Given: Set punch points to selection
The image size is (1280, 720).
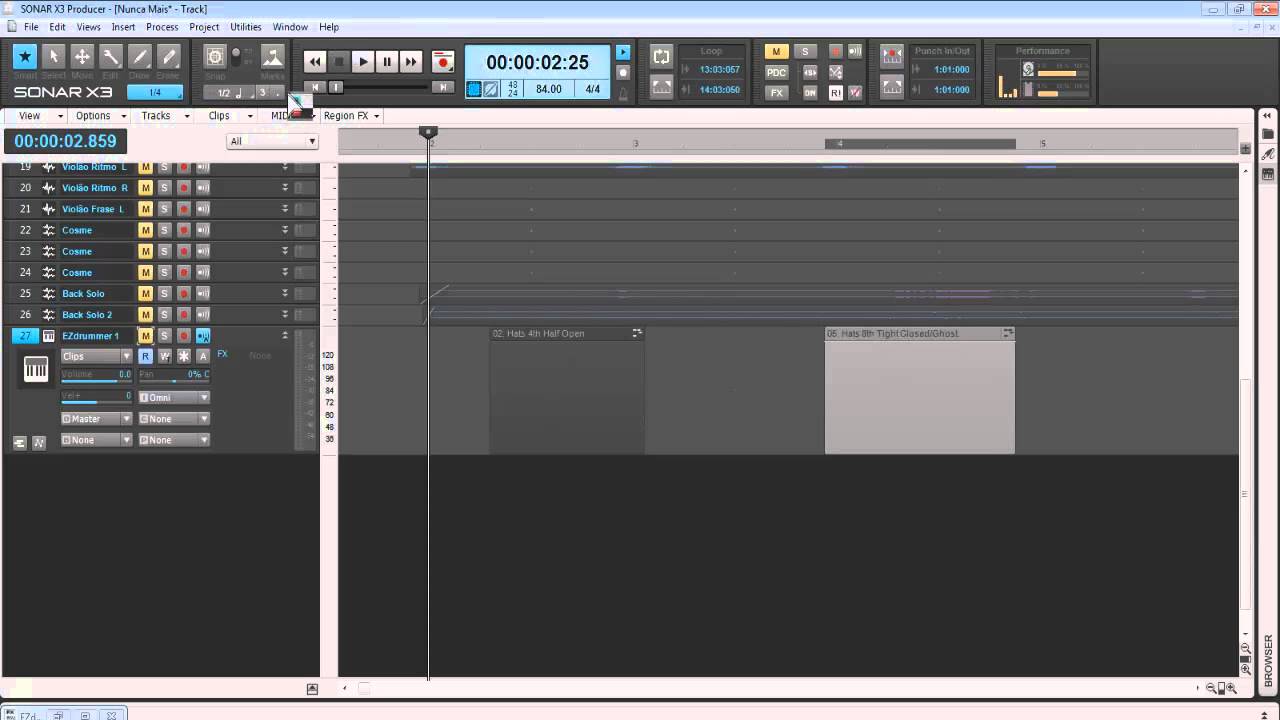Looking at the screenshot, I should tap(892, 88).
